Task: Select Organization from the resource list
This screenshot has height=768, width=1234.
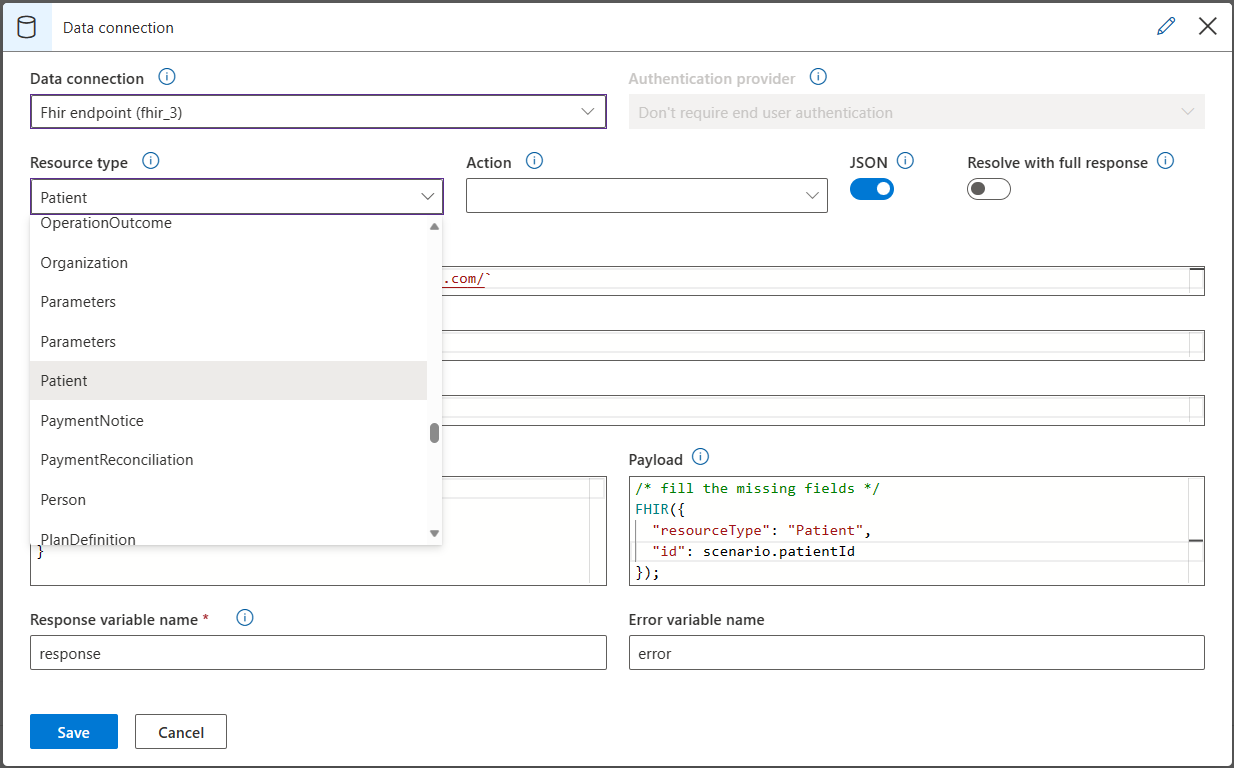Action: coord(83,263)
